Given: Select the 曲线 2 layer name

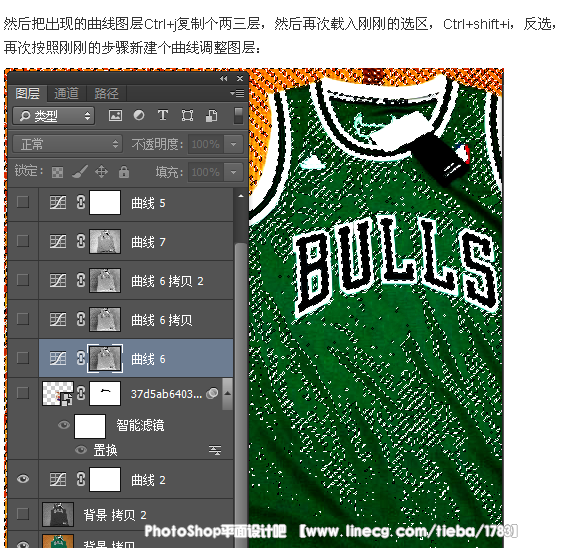Looking at the screenshot, I should coord(148,480).
